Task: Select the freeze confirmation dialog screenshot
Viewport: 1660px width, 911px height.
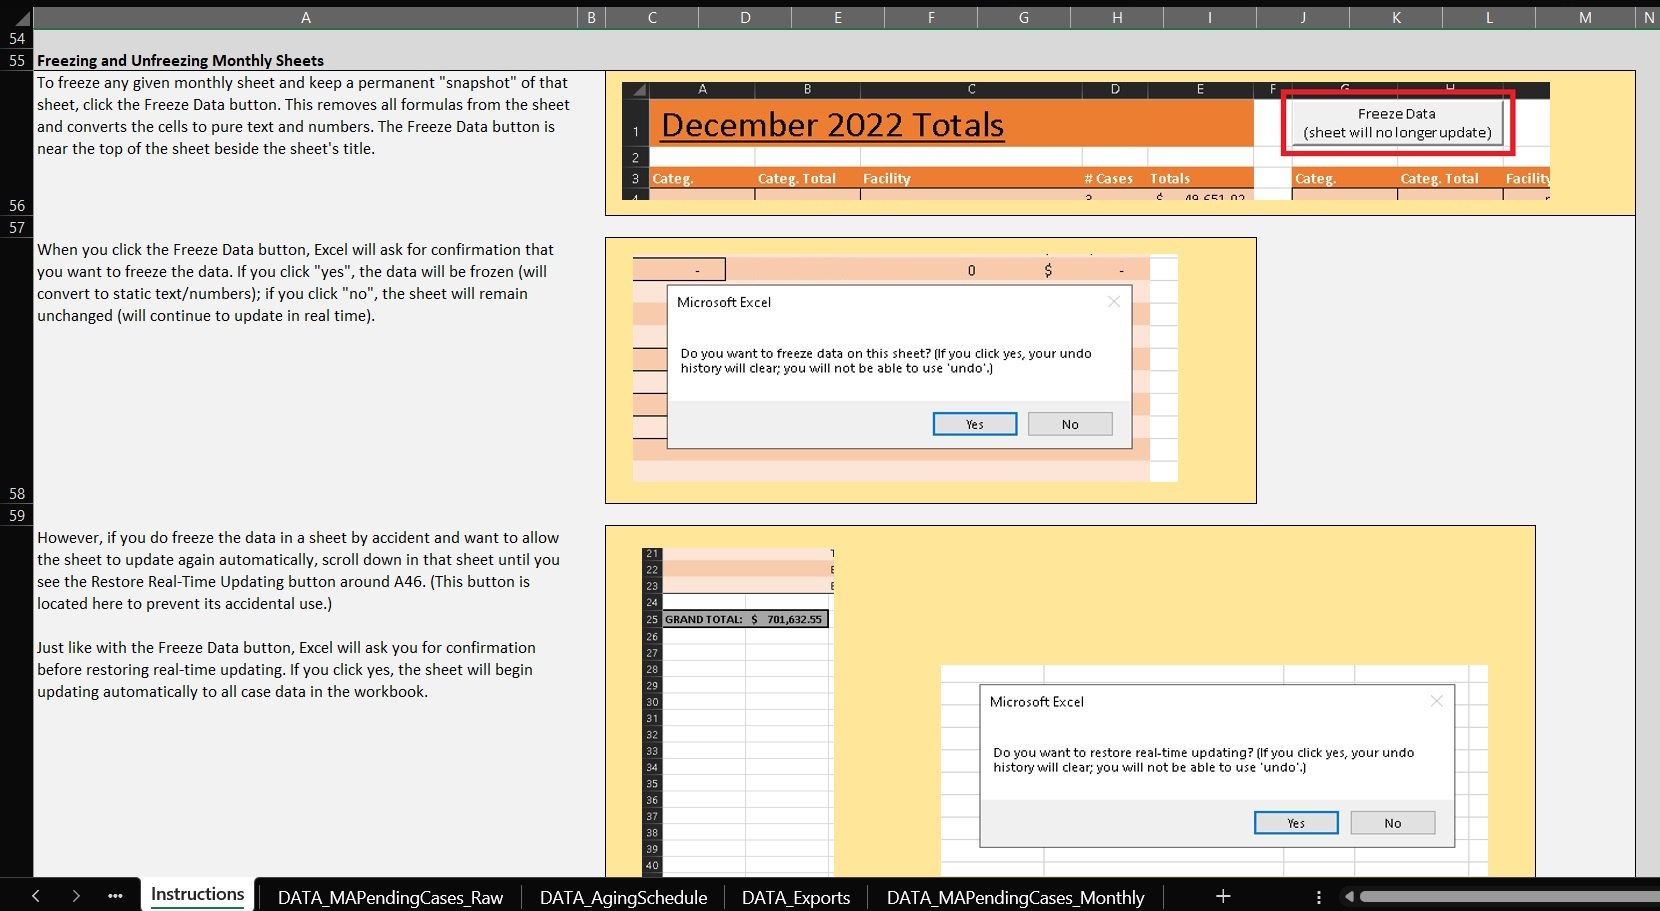Action: pyautogui.click(x=930, y=370)
